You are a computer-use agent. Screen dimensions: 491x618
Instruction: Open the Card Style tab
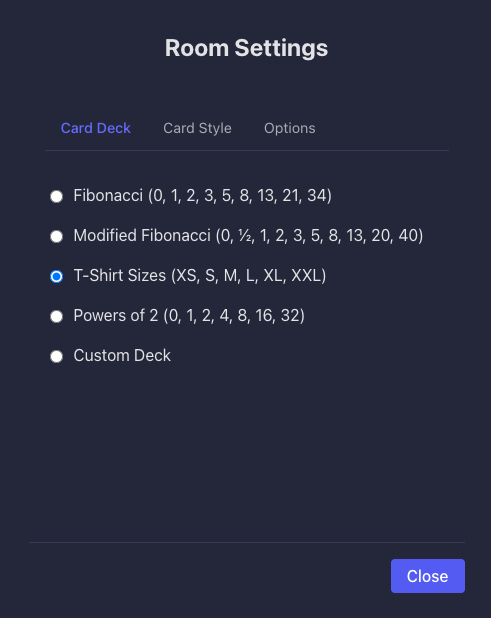click(197, 128)
